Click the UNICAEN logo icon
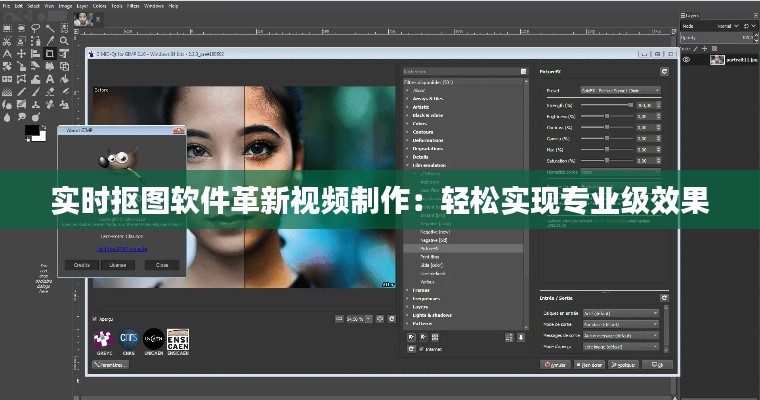Viewport: 760px width, 400px height. pyautogui.click(x=153, y=340)
